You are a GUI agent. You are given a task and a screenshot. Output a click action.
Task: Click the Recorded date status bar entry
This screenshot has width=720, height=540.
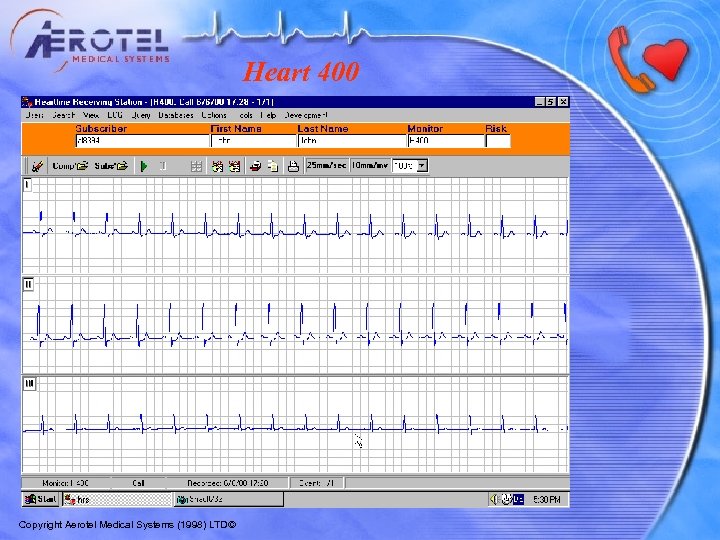point(228,483)
